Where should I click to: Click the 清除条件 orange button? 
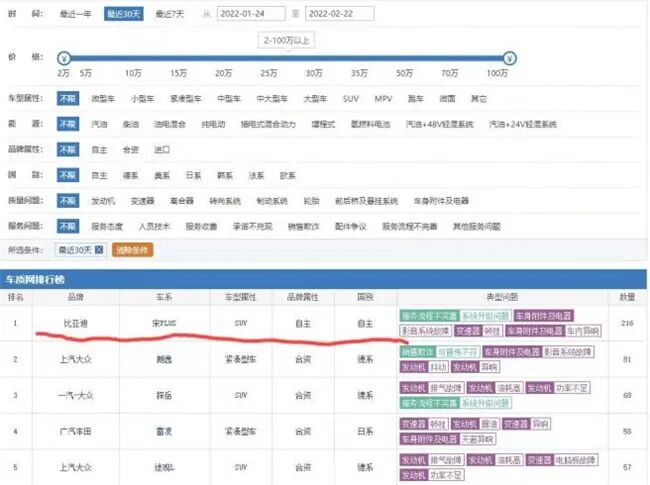pyautogui.click(x=132, y=250)
